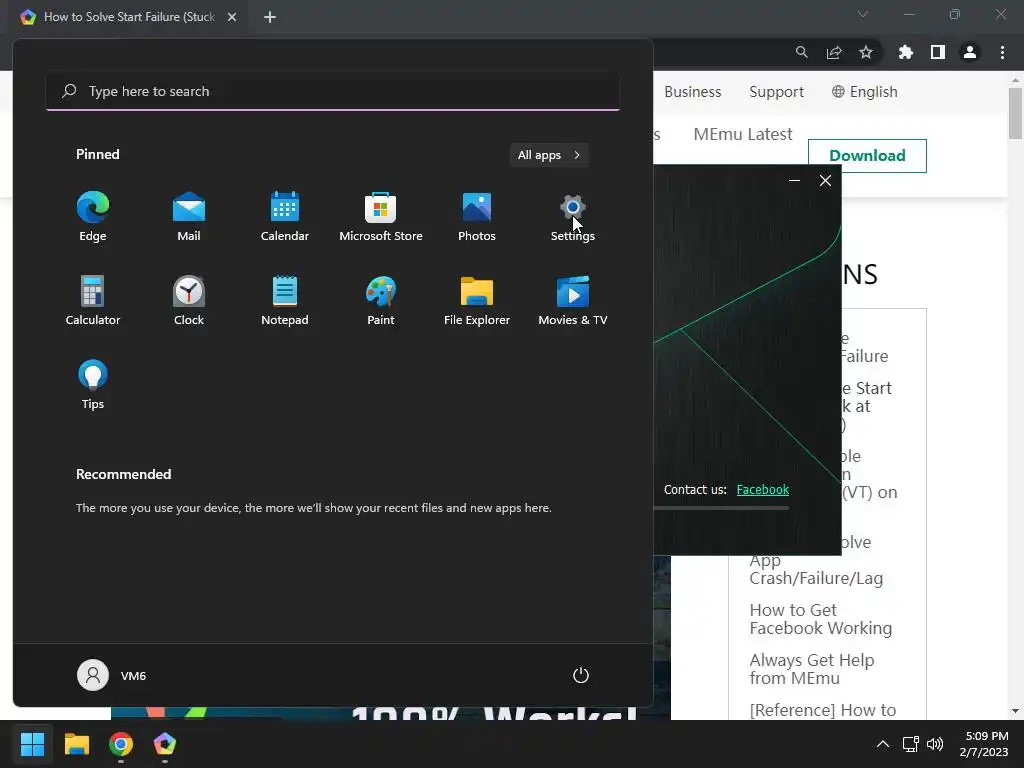Open File Explorer from pinned apps

(x=477, y=300)
